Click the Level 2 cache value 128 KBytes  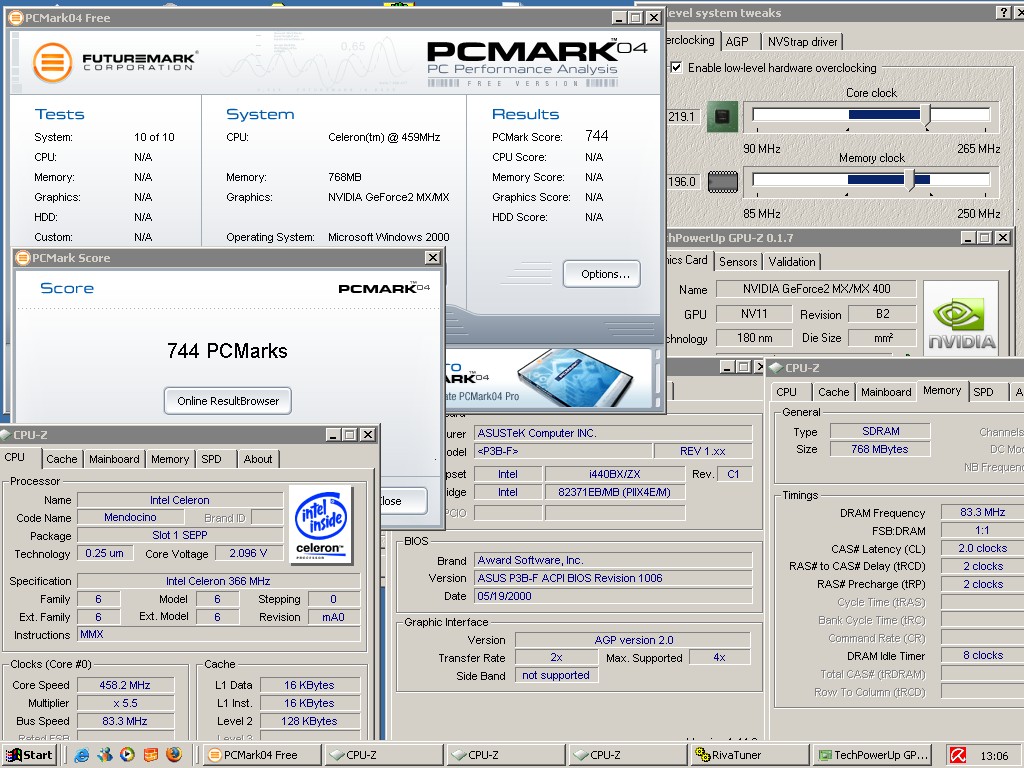coord(310,721)
